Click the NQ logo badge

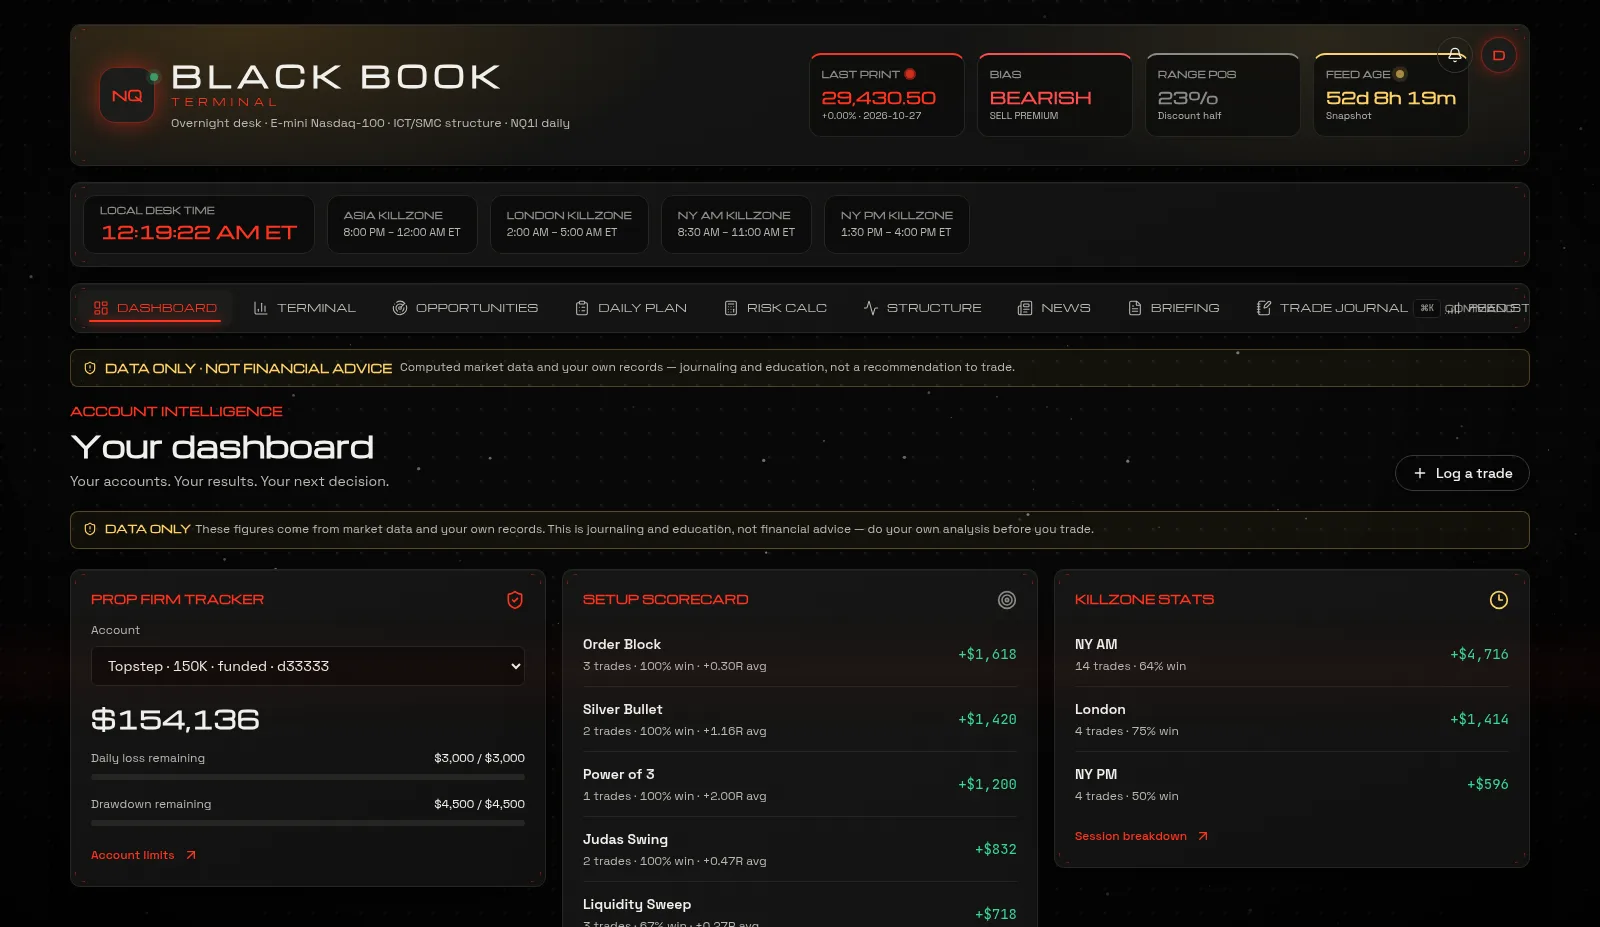(127, 95)
